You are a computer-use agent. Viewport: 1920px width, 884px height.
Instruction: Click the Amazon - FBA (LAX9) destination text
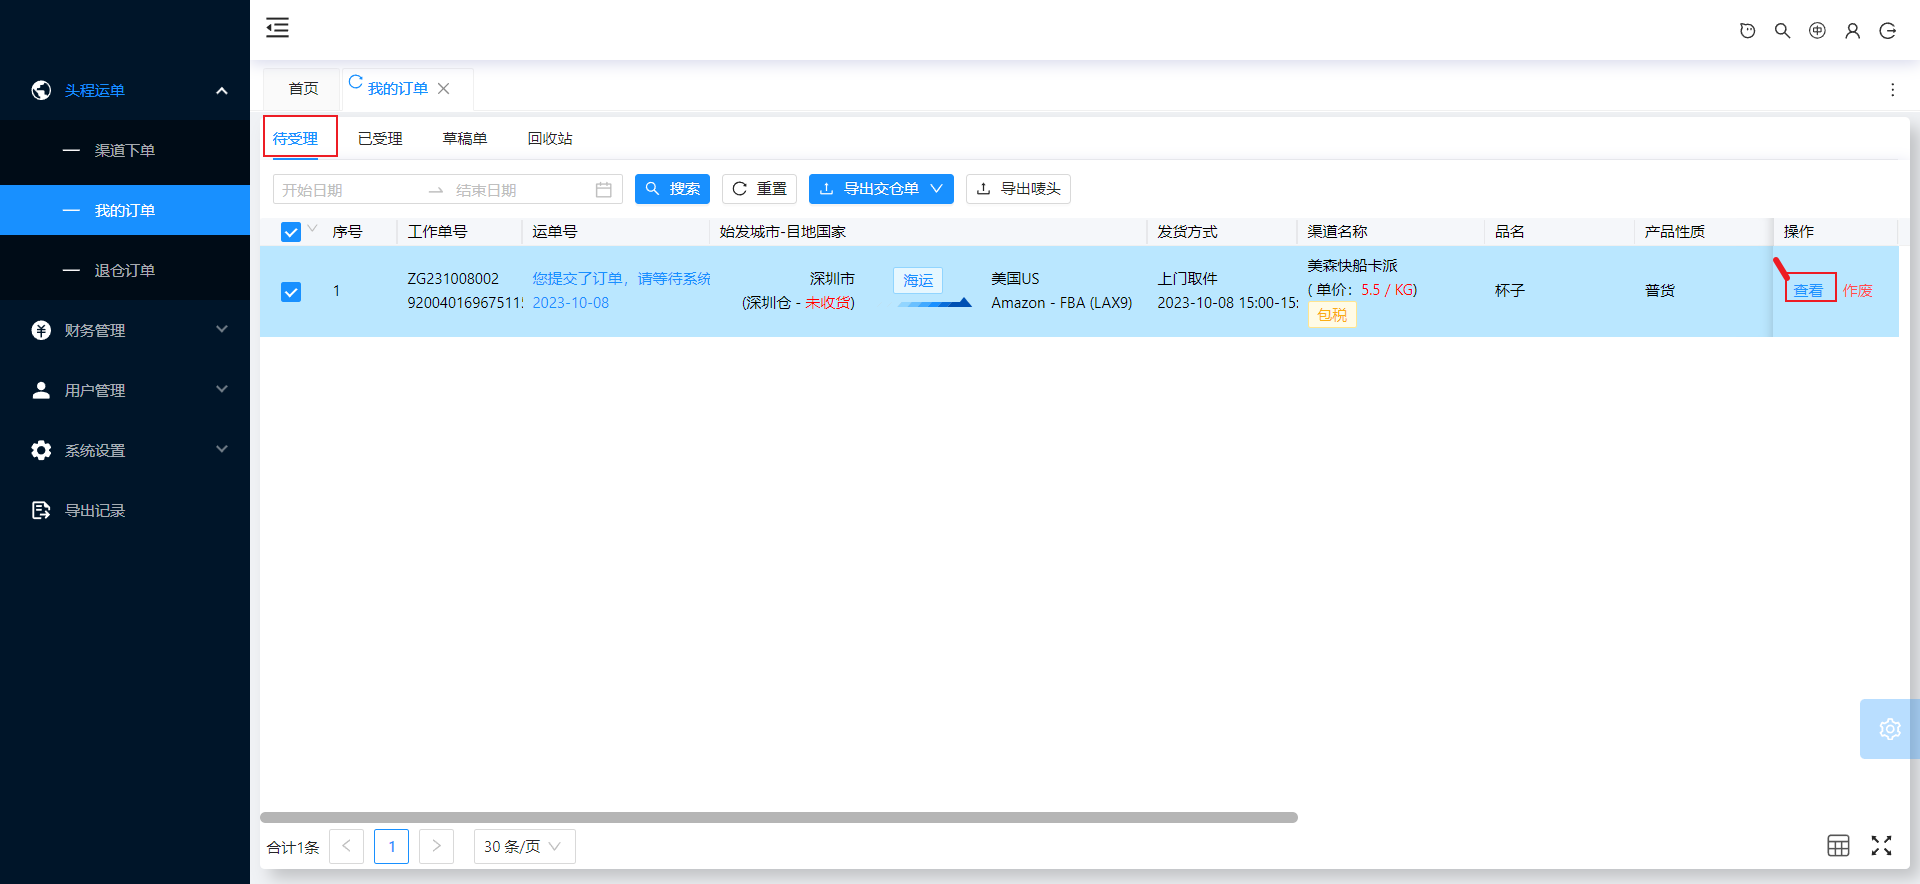1062,303
